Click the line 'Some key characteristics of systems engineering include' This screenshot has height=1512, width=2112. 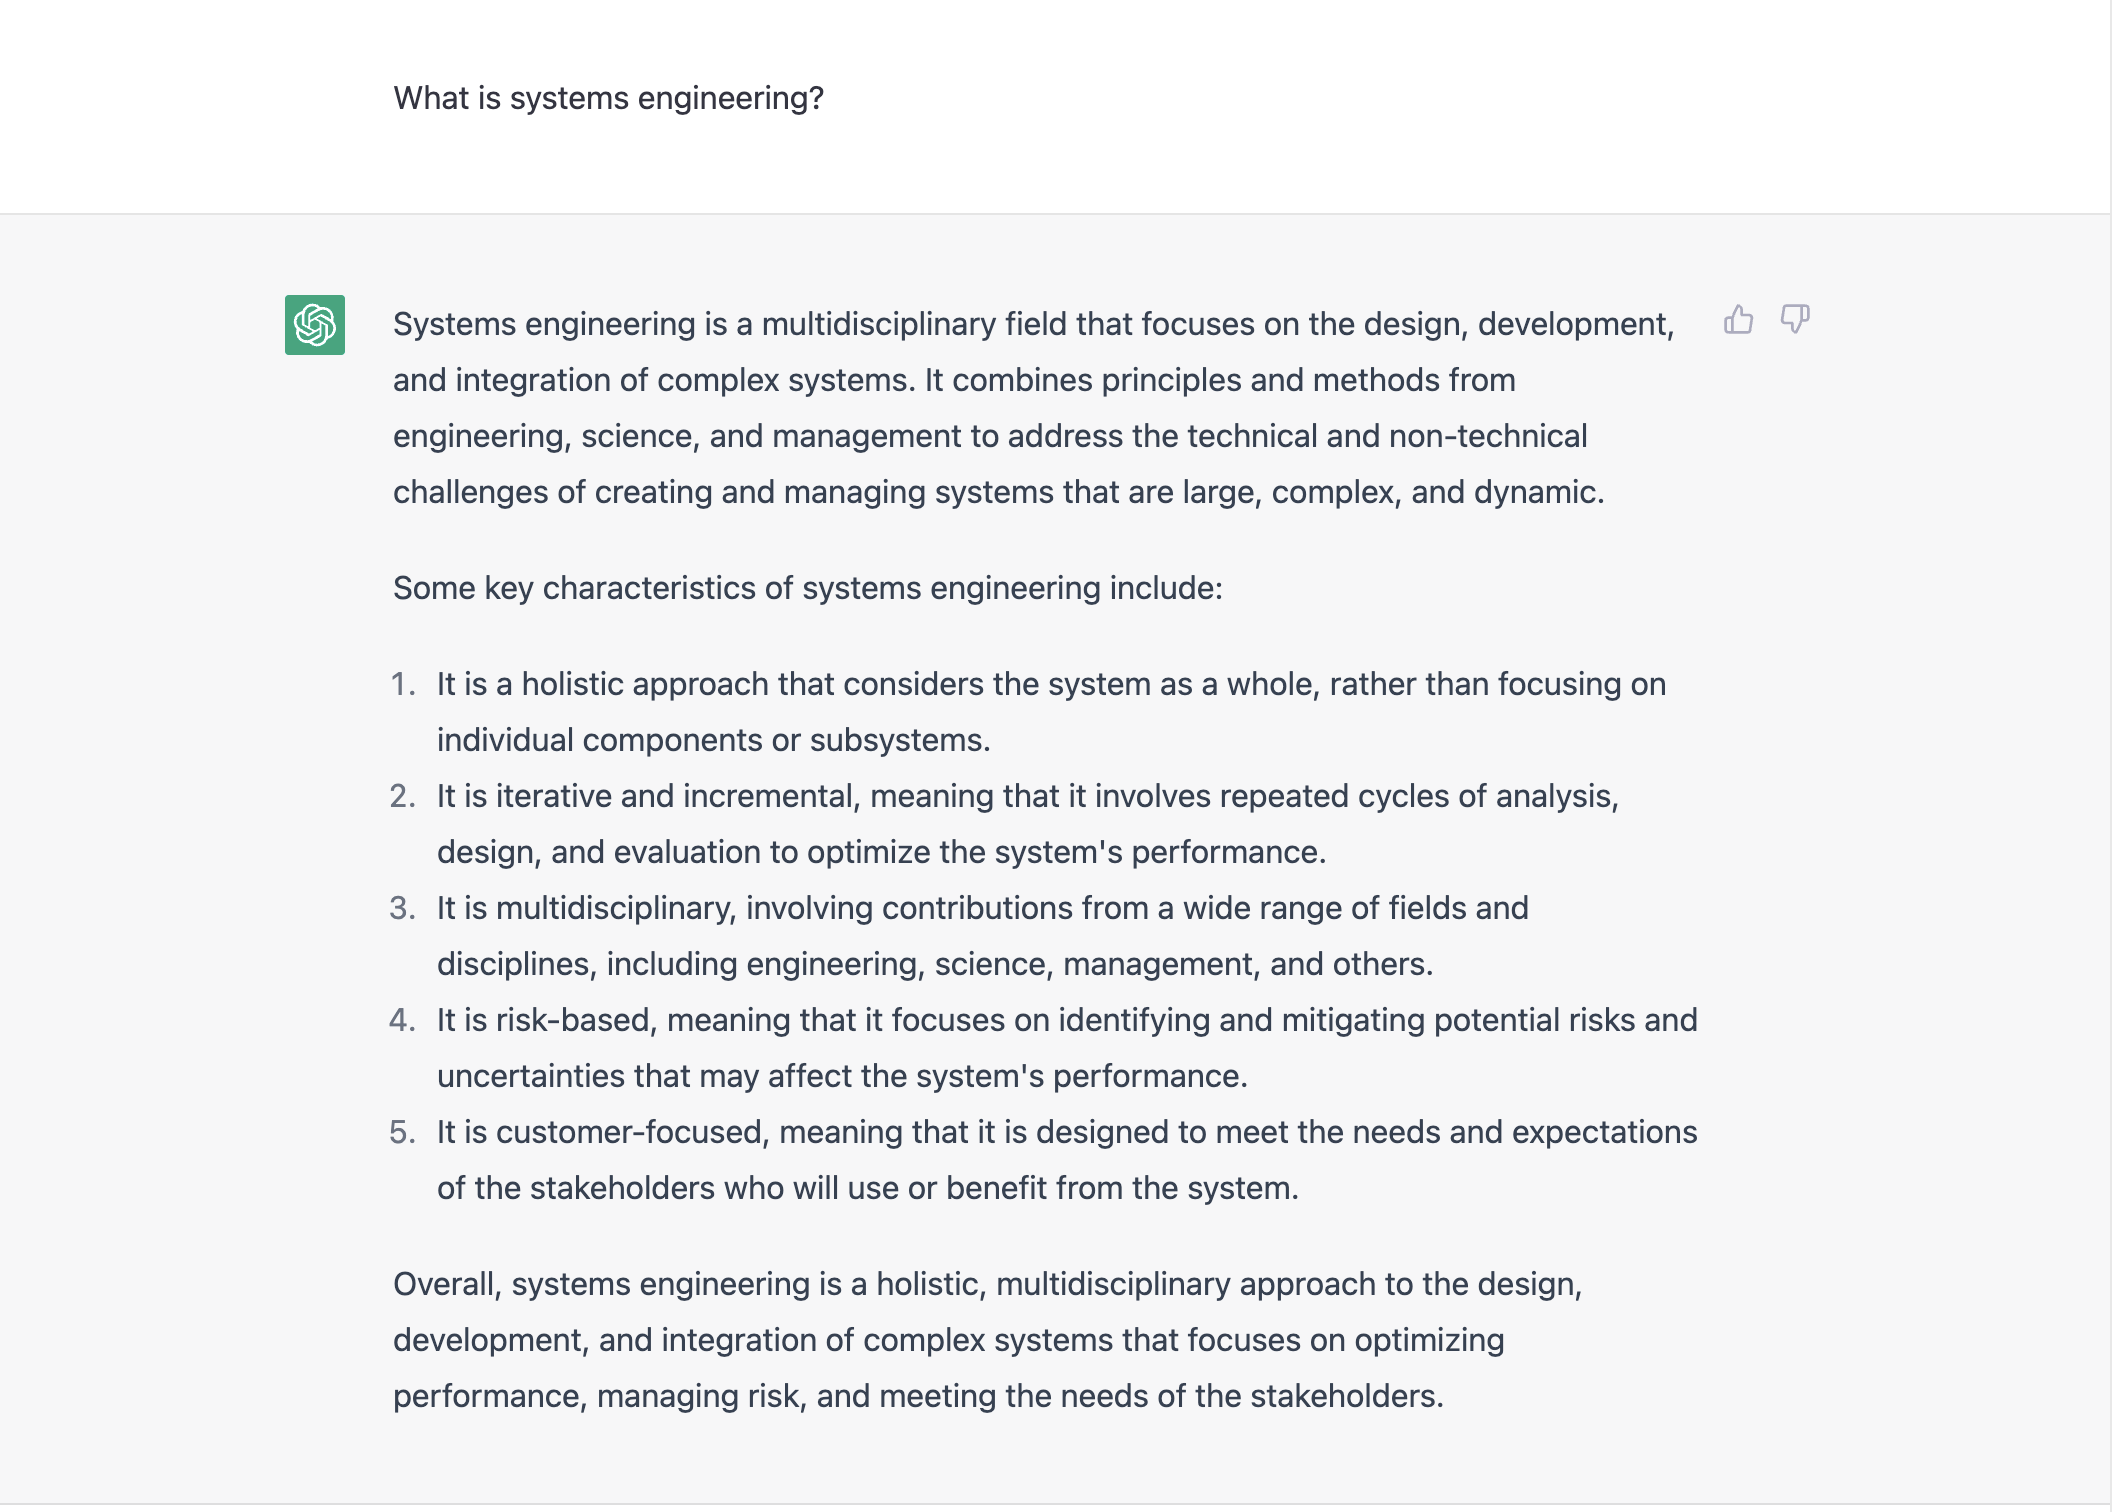(807, 588)
